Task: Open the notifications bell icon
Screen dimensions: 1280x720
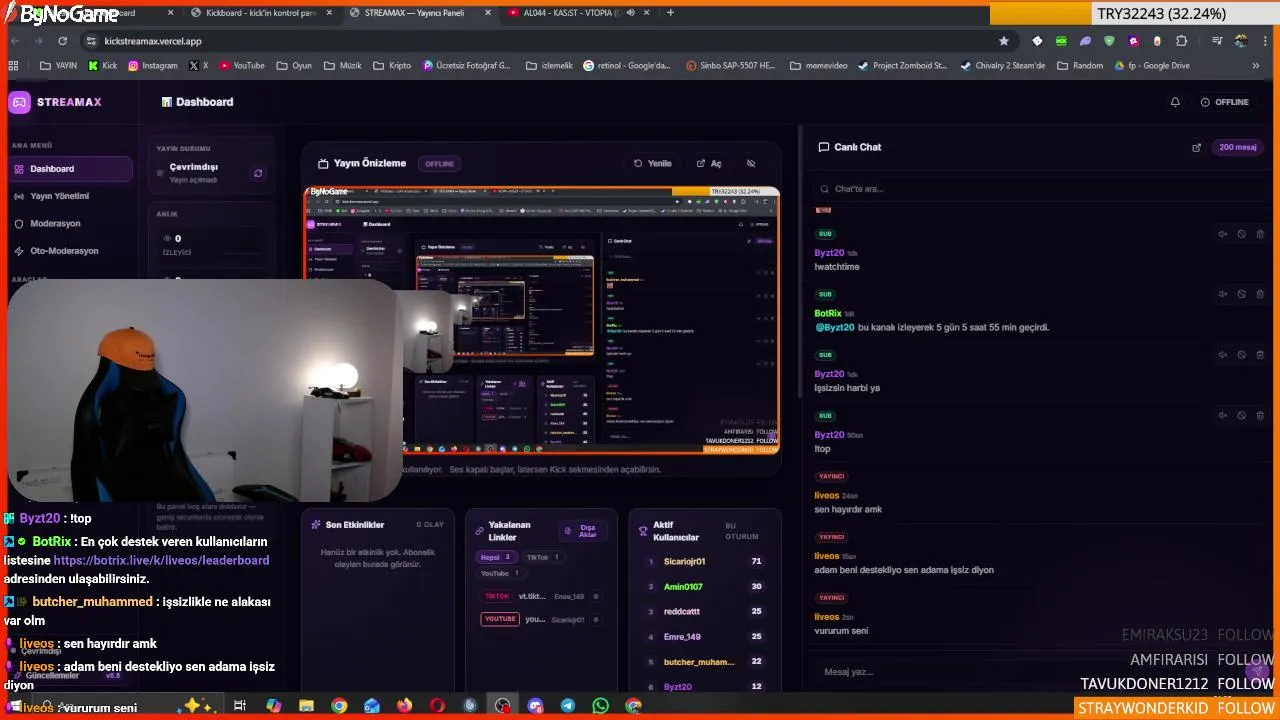Action: pyautogui.click(x=1175, y=102)
